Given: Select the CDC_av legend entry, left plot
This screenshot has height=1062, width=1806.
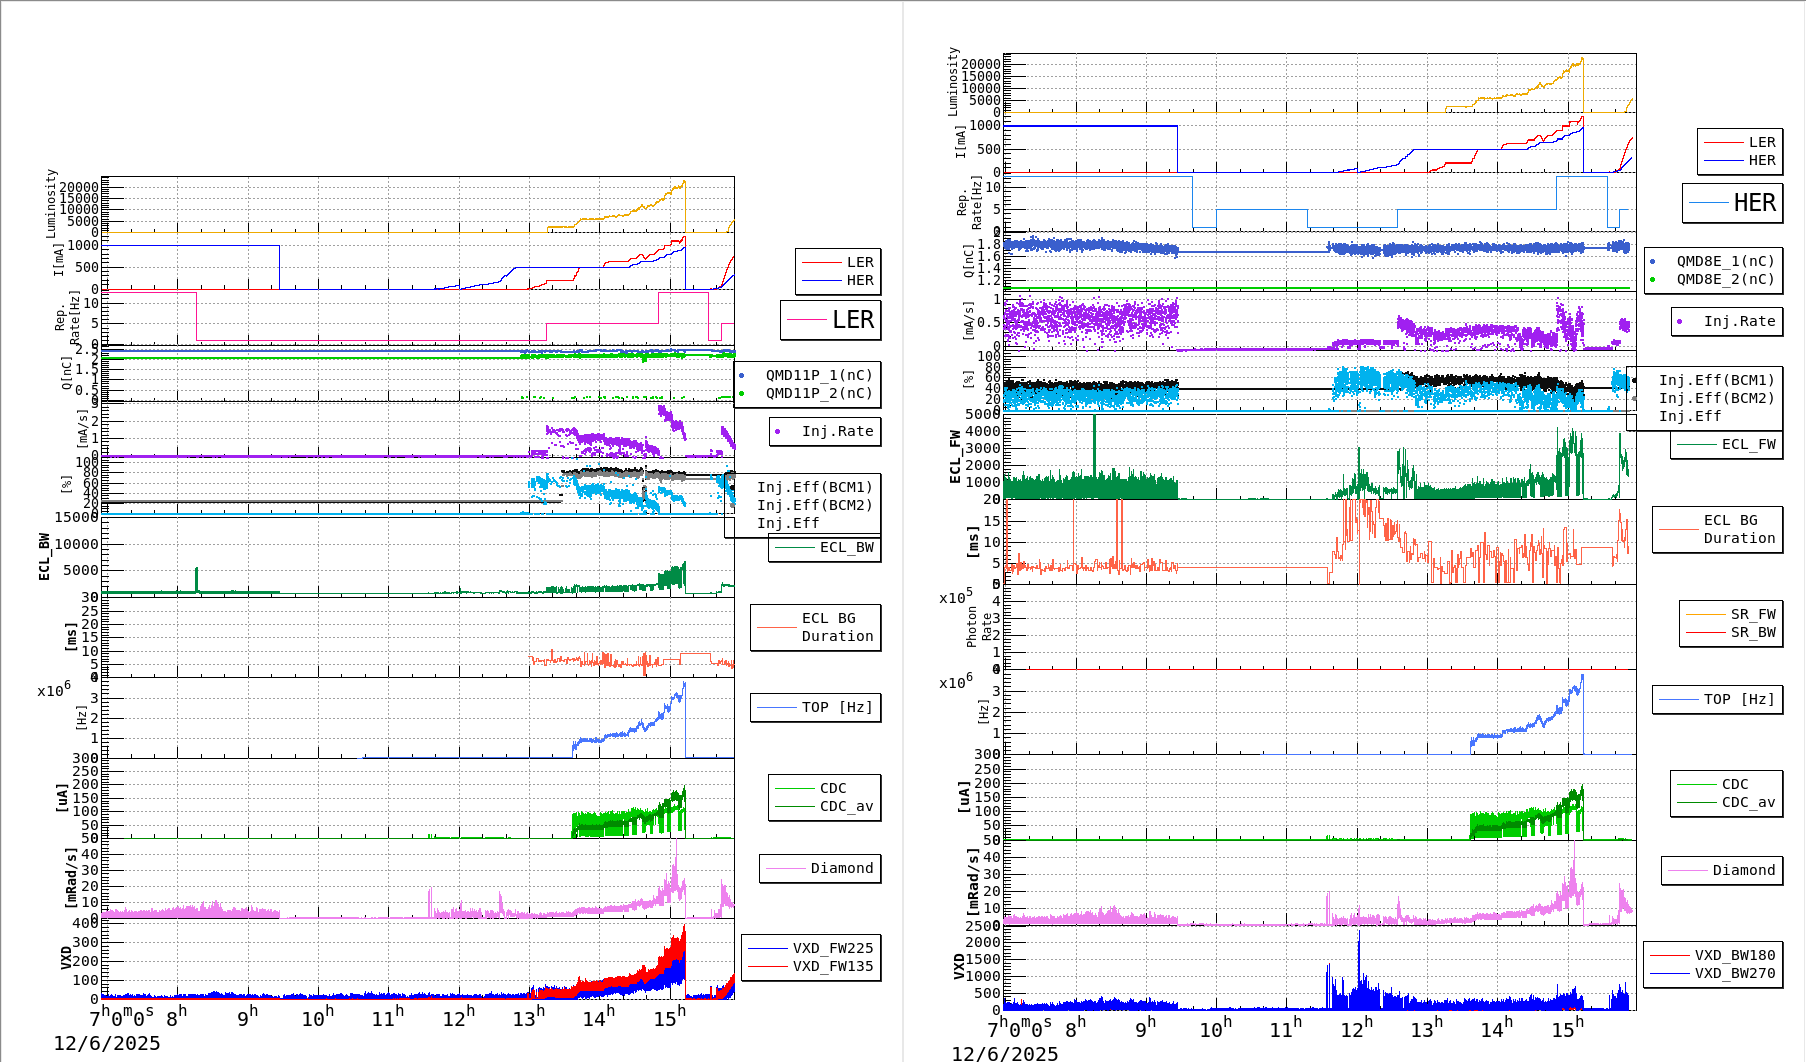Looking at the screenshot, I should point(846,806).
